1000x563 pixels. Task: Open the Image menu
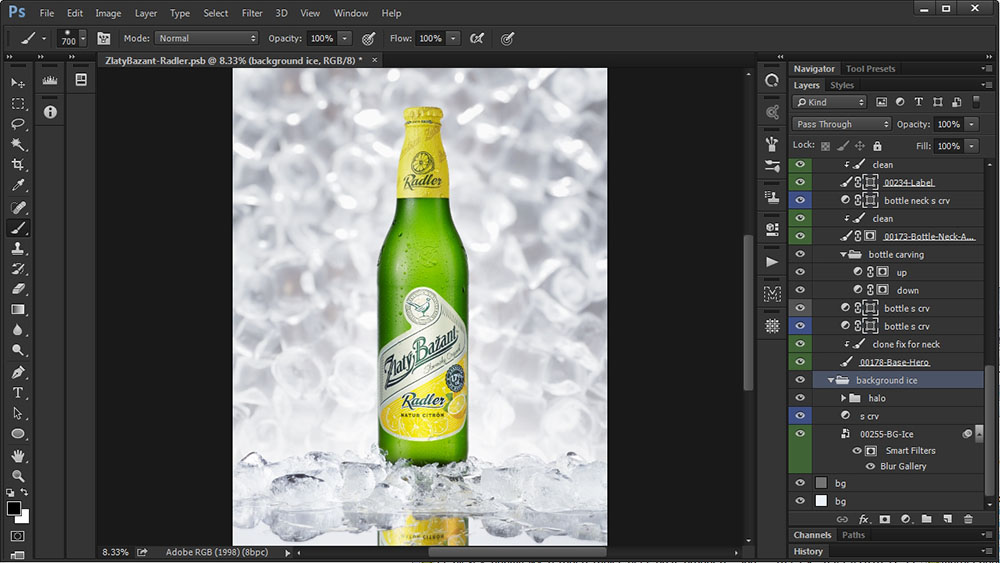click(108, 13)
